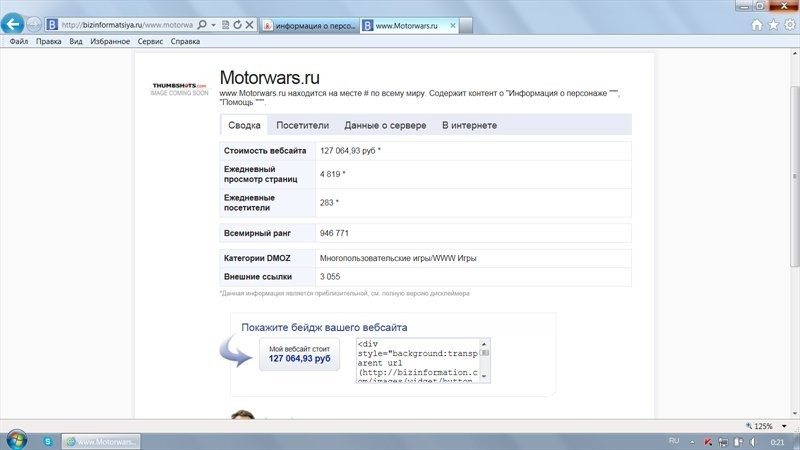Click the volume speaker tray icon
The height and width of the screenshot is (450, 800).
point(753,442)
